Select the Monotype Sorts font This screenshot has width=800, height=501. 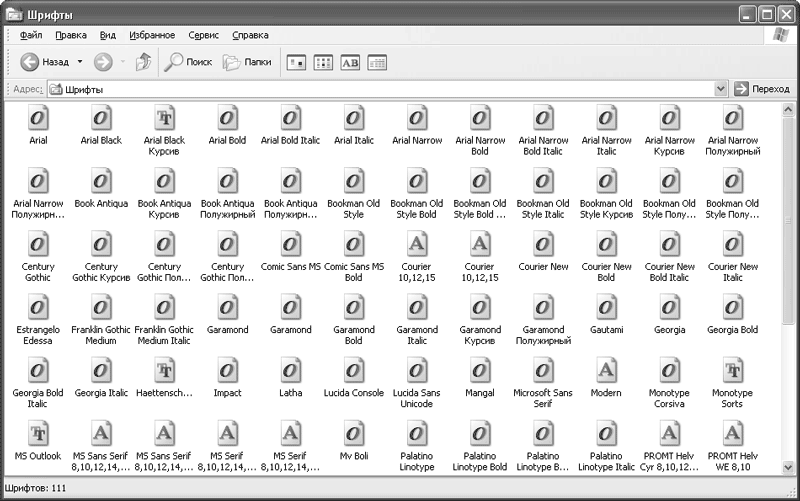click(x=733, y=384)
